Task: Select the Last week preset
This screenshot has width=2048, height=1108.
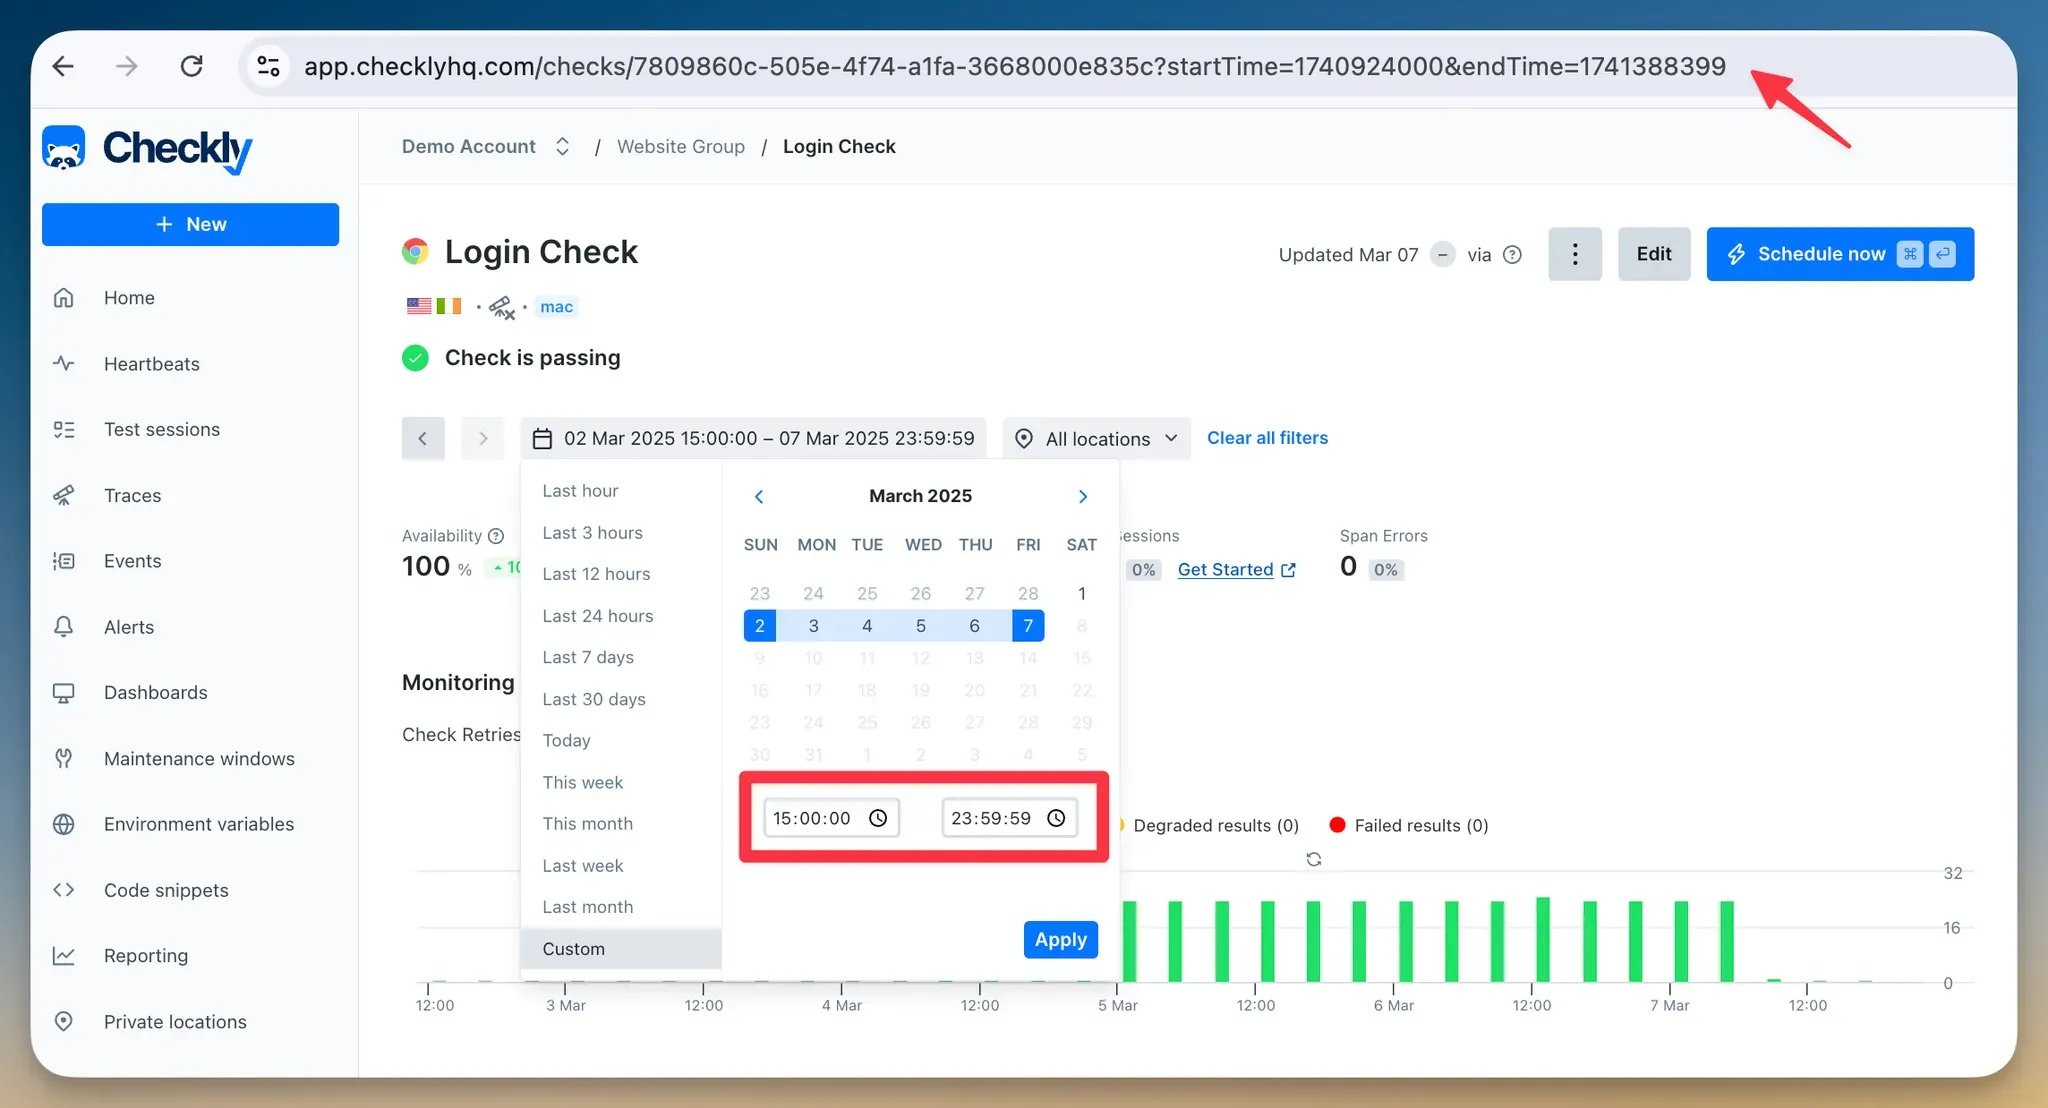Action: point(621,866)
